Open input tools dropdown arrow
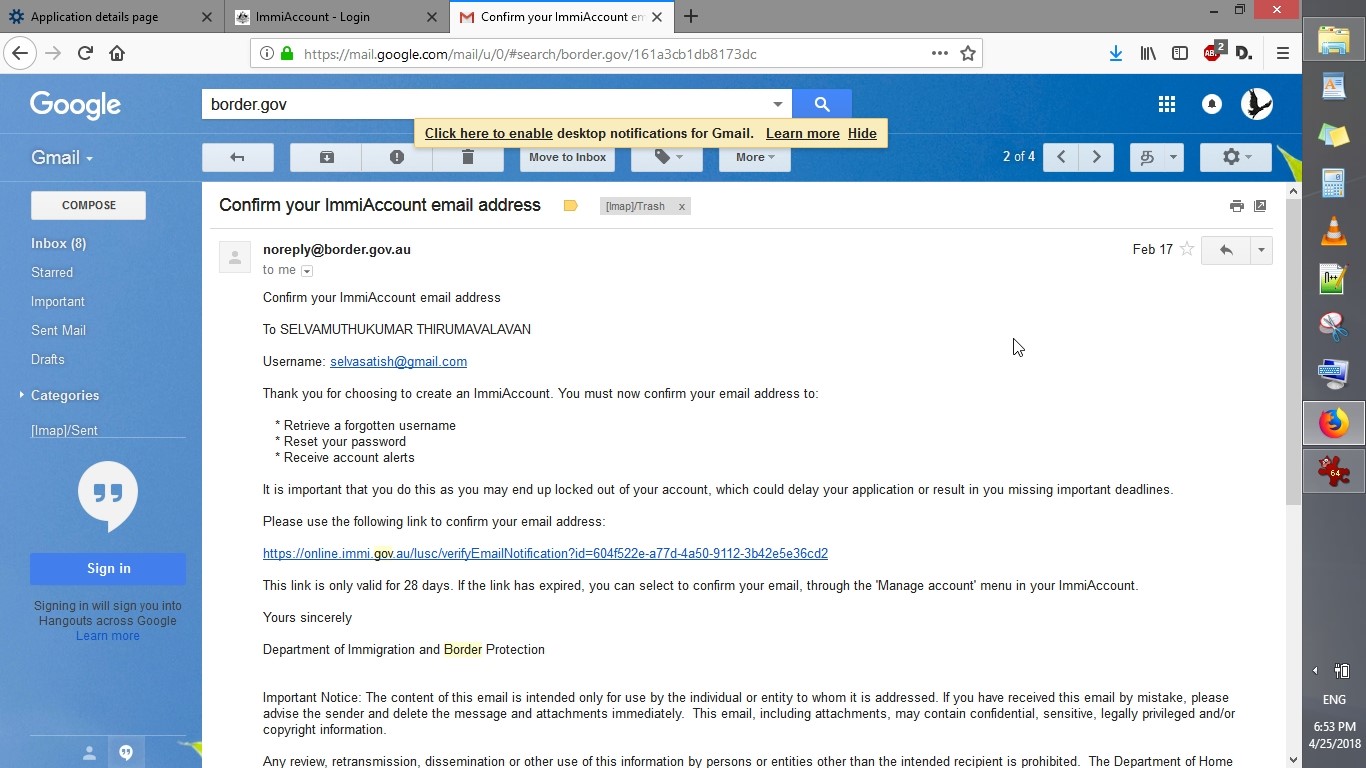The height and width of the screenshot is (768, 1366). pyautogui.click(x=1174, y=157)
